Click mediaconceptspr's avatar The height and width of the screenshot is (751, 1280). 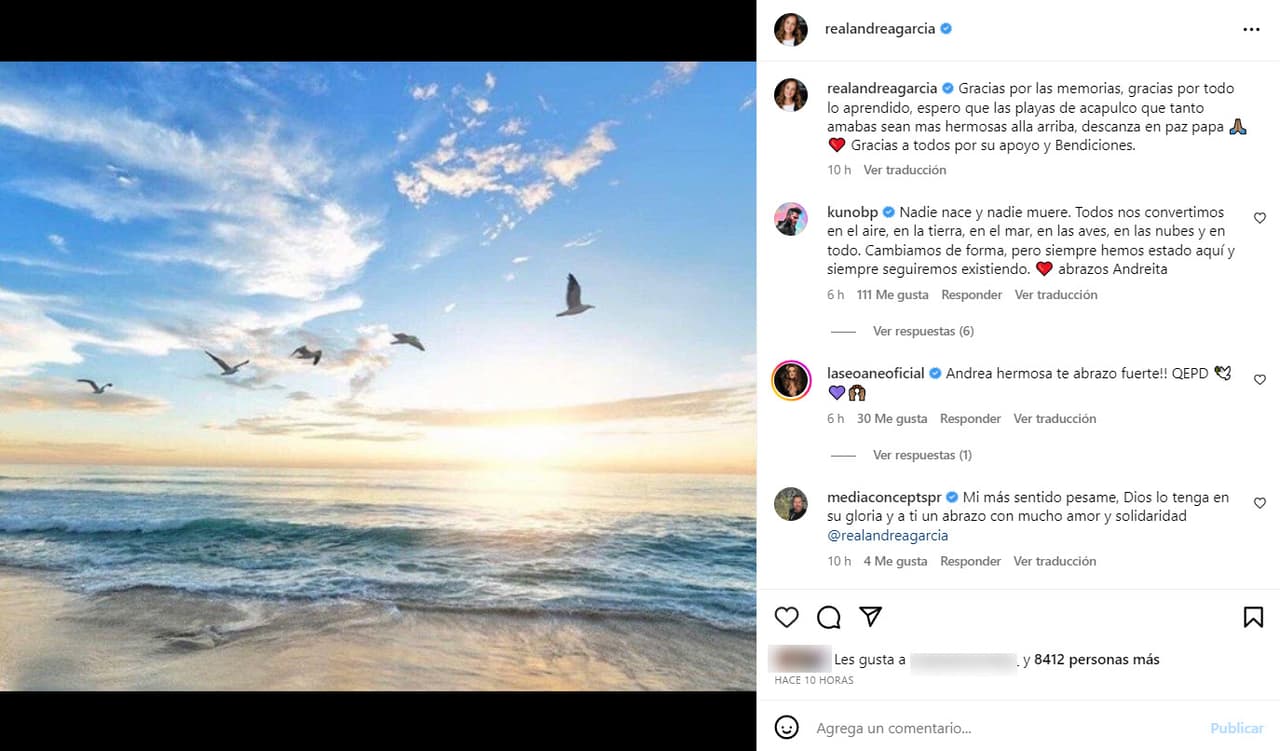click(x=791, y=504)
